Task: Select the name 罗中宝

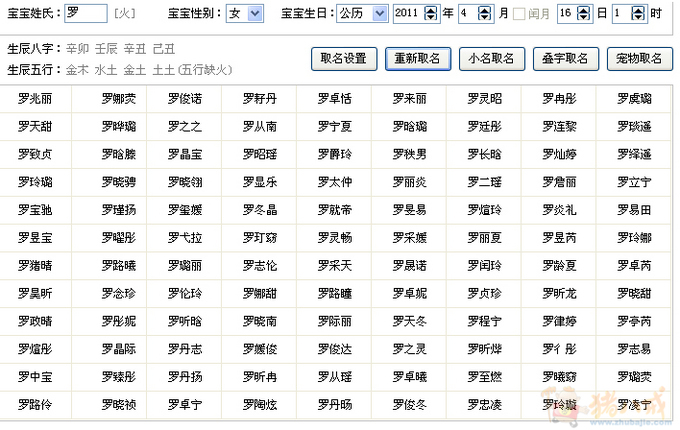Action: (35, 377)
